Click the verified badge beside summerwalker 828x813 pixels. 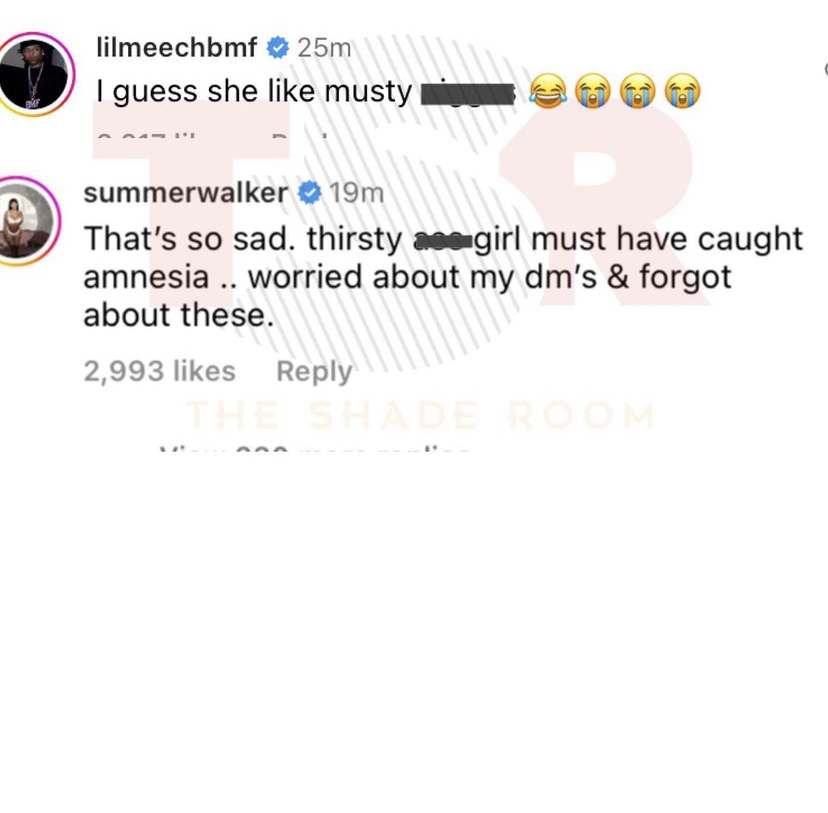click(309, 193)
